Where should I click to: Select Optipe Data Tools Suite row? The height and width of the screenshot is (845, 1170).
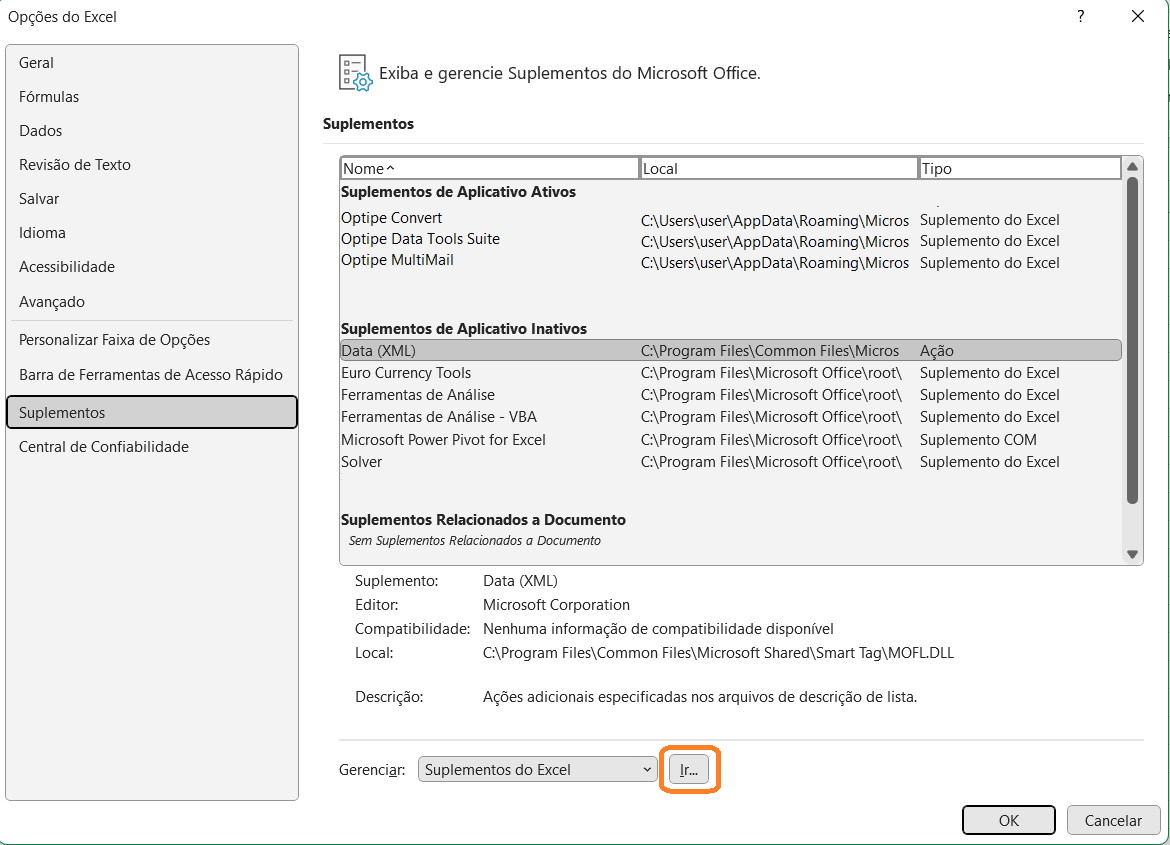tap(731, 240)
